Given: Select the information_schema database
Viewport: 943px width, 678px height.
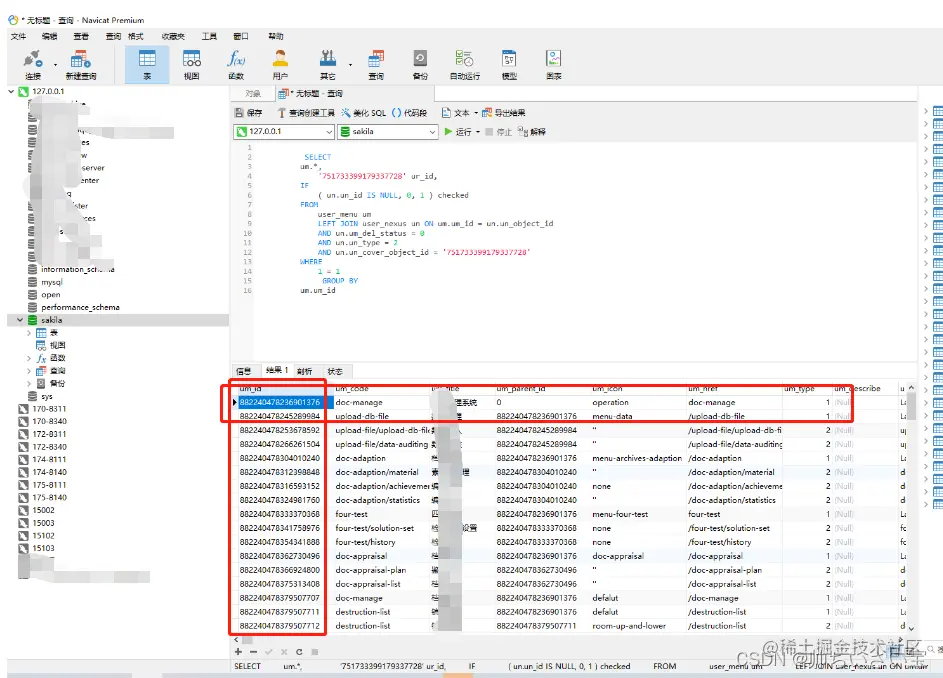Looking at the screenshot, I should click(77, 270).
